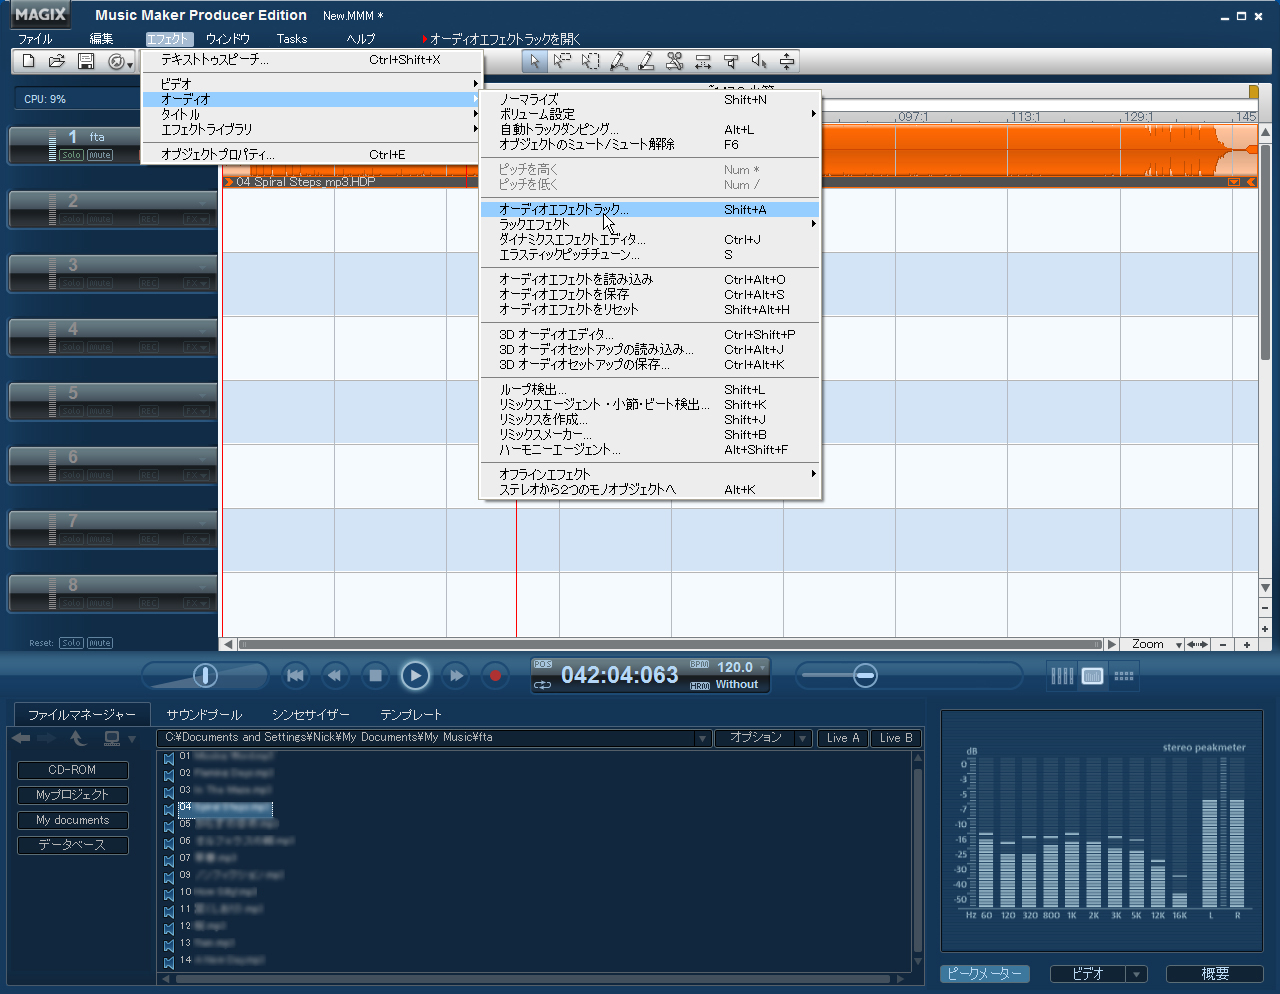This screenshot has width=1280, height=994.
Task: Click the Open file folder icon
Action: click(x=57, y=62)
